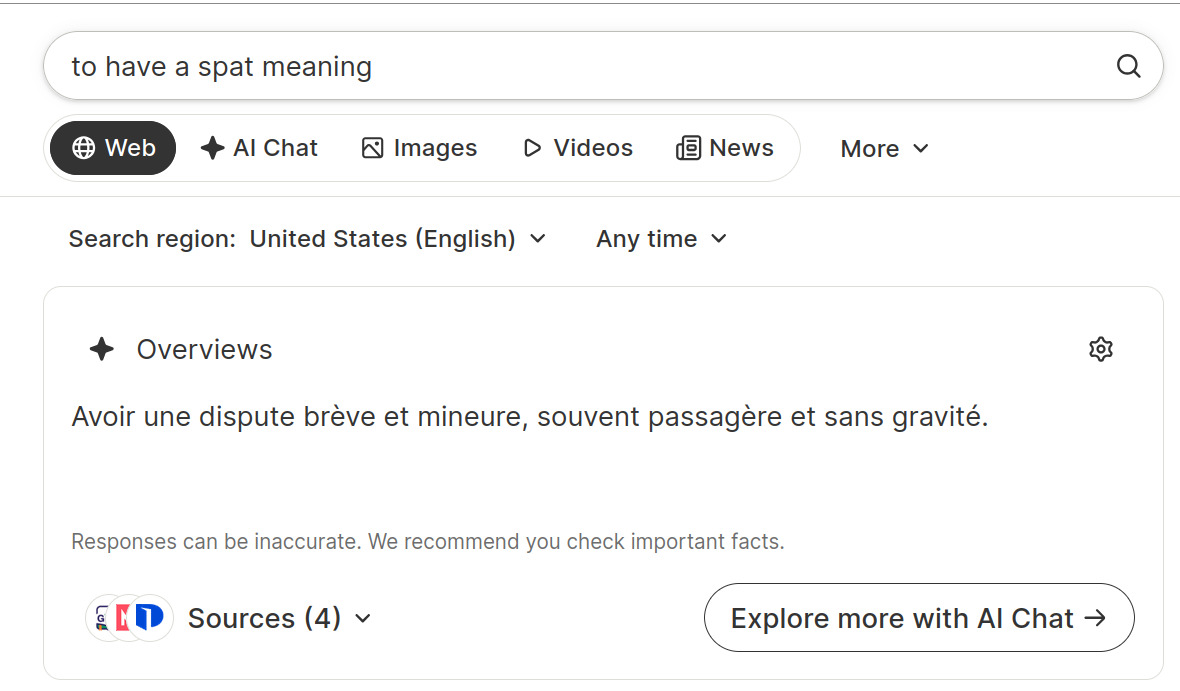Open the United States (English) region dropdown
This screenshot has width=1180, height=691.
tap(397, 239)
